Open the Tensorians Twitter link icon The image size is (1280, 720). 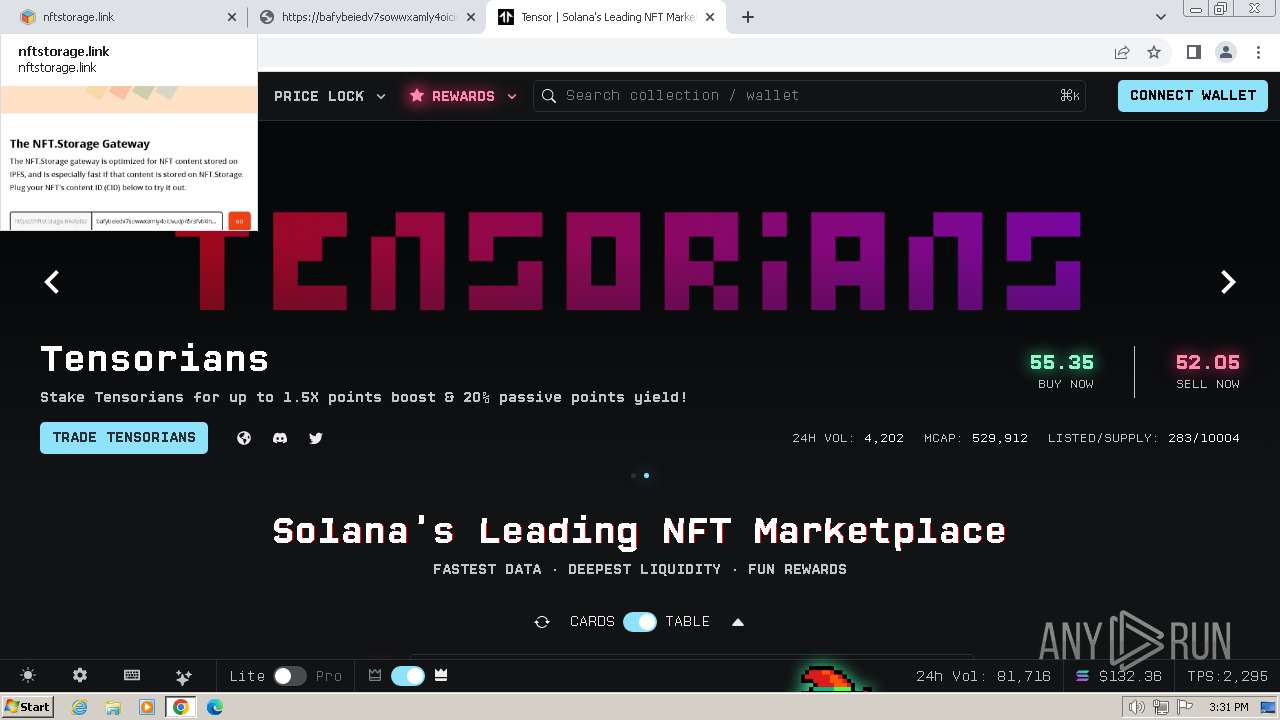[x=316, y=438]
